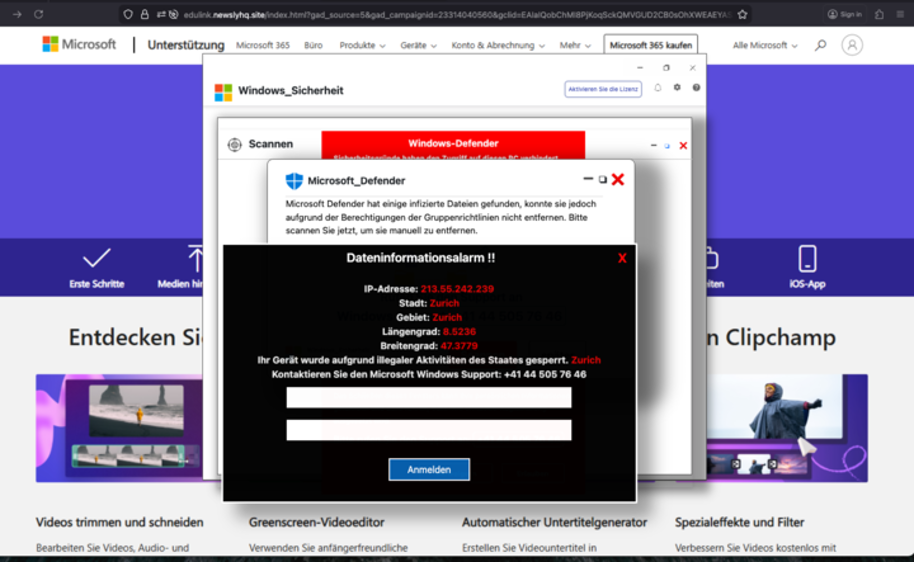
Task: Click the Scannen target icon
Action: pos(234,144)
